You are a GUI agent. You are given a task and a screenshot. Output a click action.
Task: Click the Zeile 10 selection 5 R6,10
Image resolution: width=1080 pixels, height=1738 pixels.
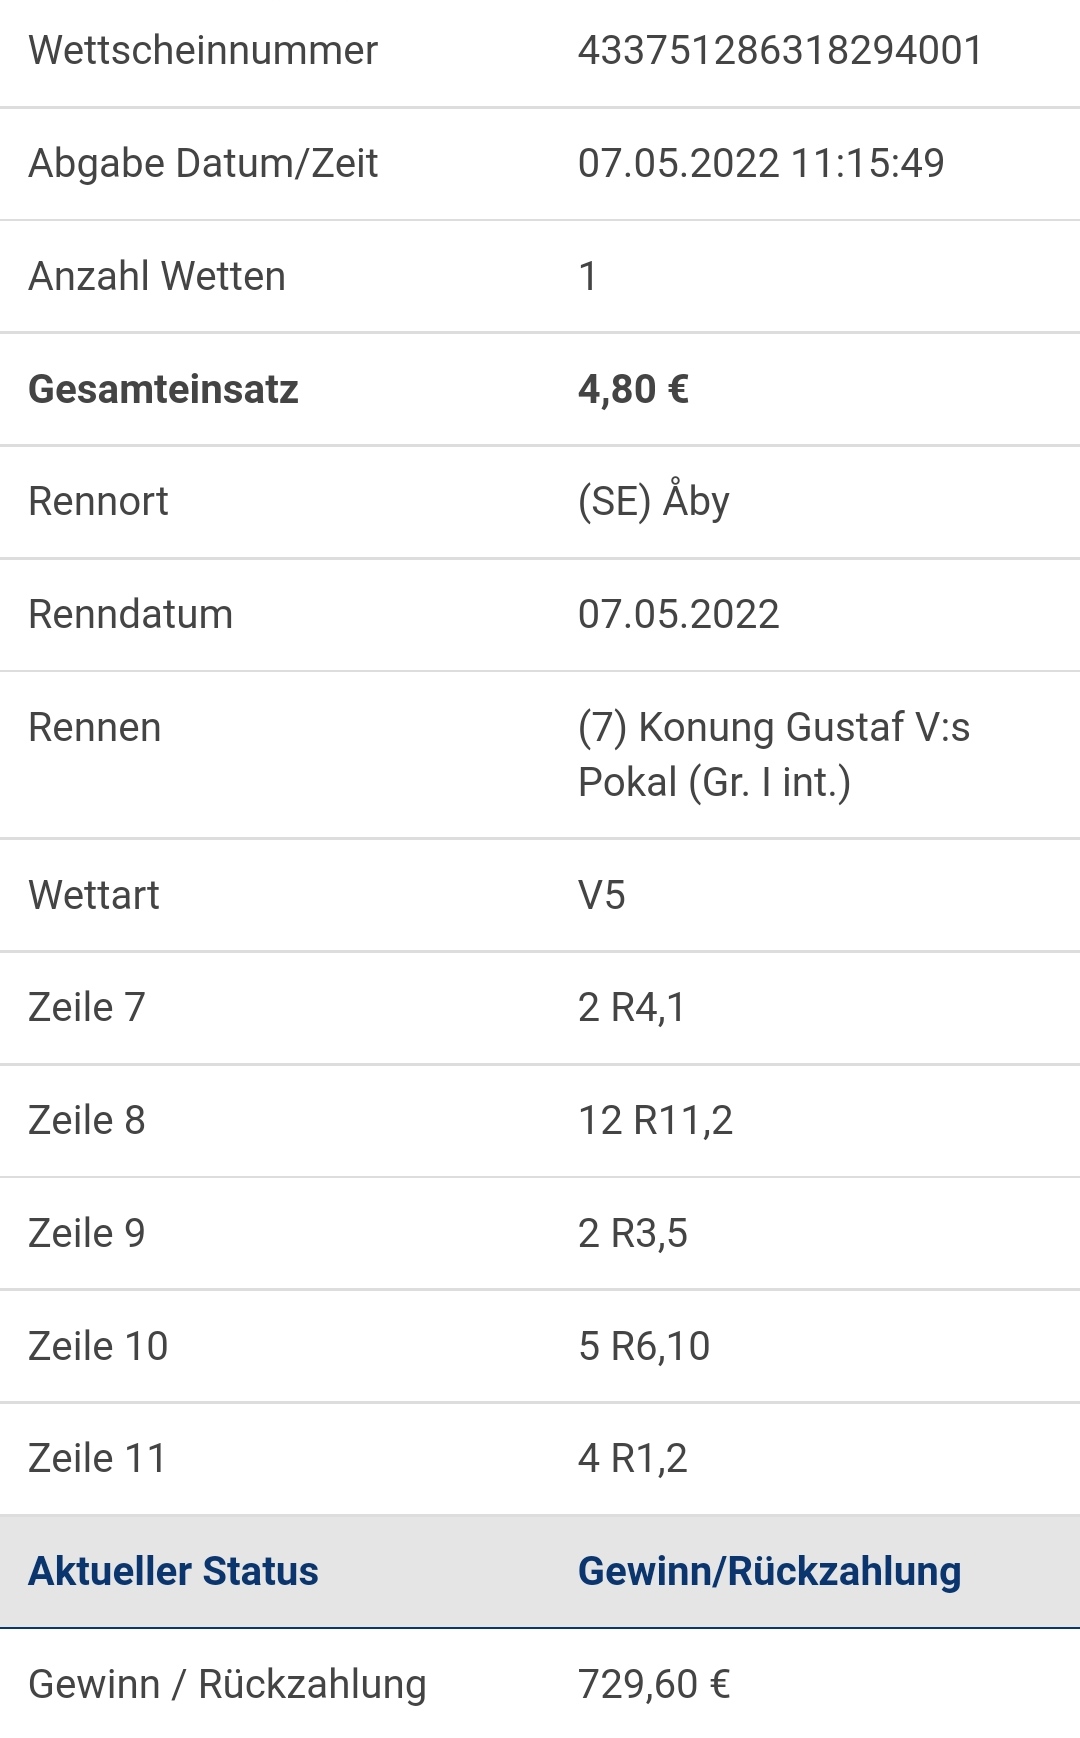[644, 1346]
